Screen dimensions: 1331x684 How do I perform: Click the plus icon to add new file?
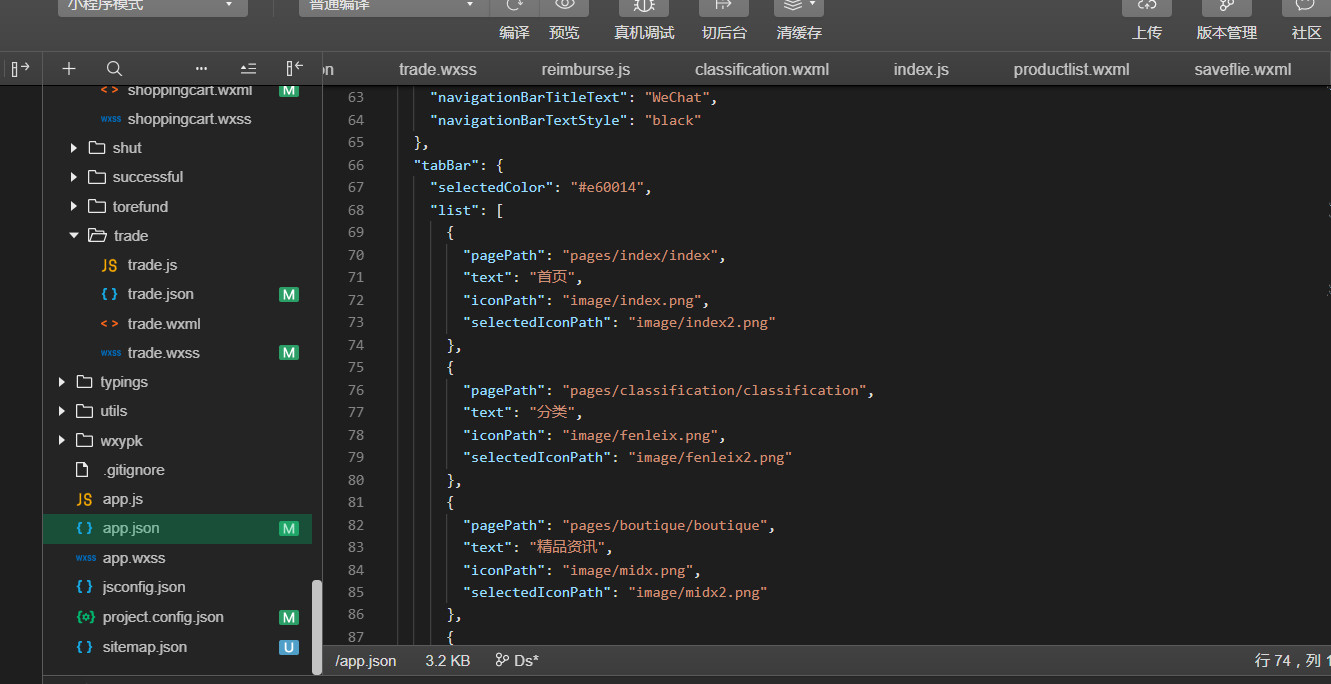pyautogui.click(x=68, y=68)
